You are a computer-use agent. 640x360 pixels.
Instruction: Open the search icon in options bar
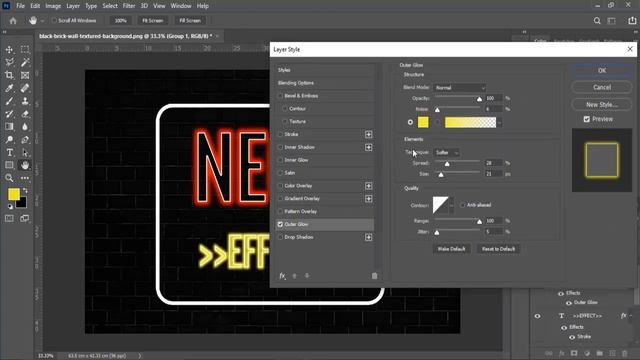pos(597,20)
